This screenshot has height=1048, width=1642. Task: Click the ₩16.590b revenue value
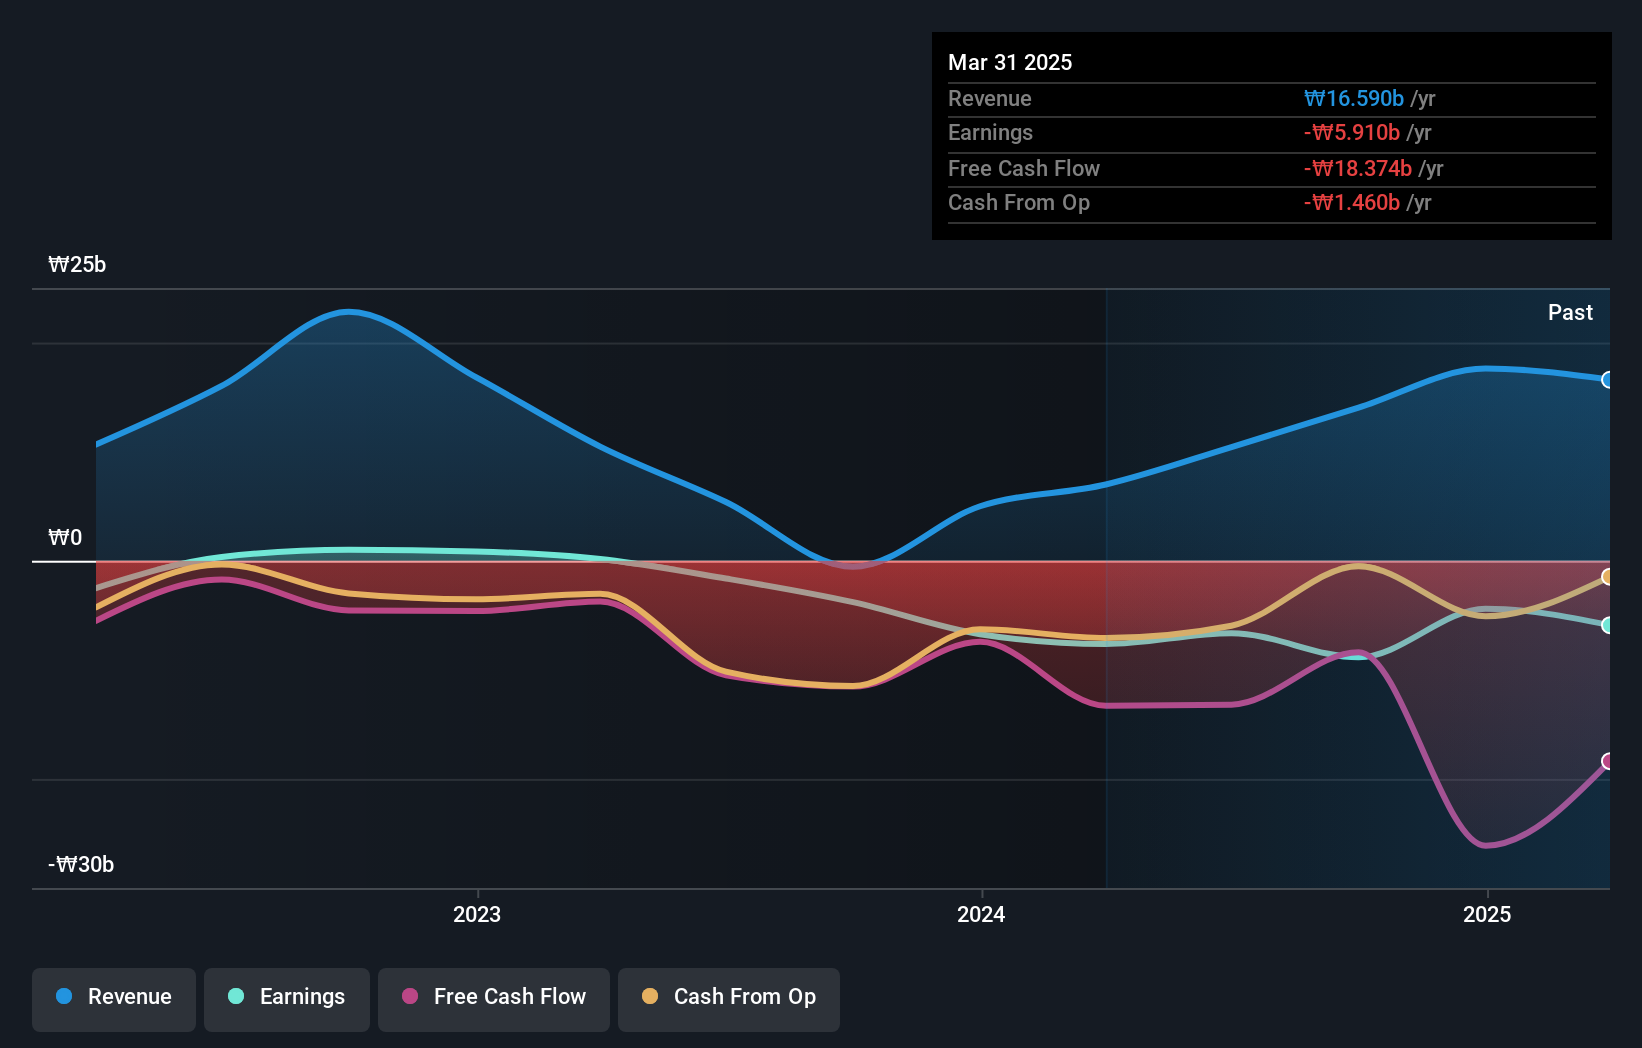pos(1354,98)
